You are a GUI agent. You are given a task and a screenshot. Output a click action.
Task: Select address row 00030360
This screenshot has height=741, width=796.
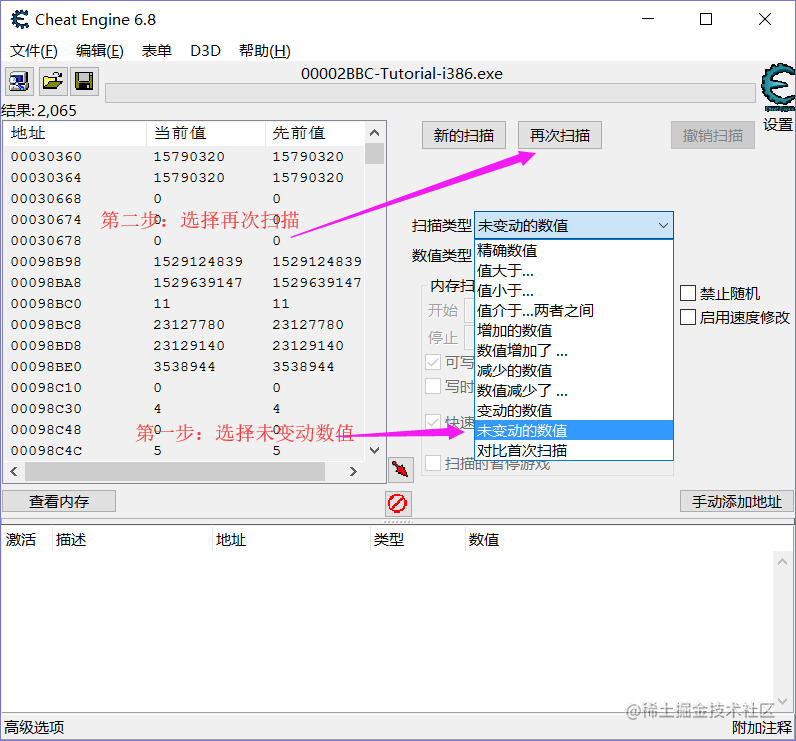(184, 156)
